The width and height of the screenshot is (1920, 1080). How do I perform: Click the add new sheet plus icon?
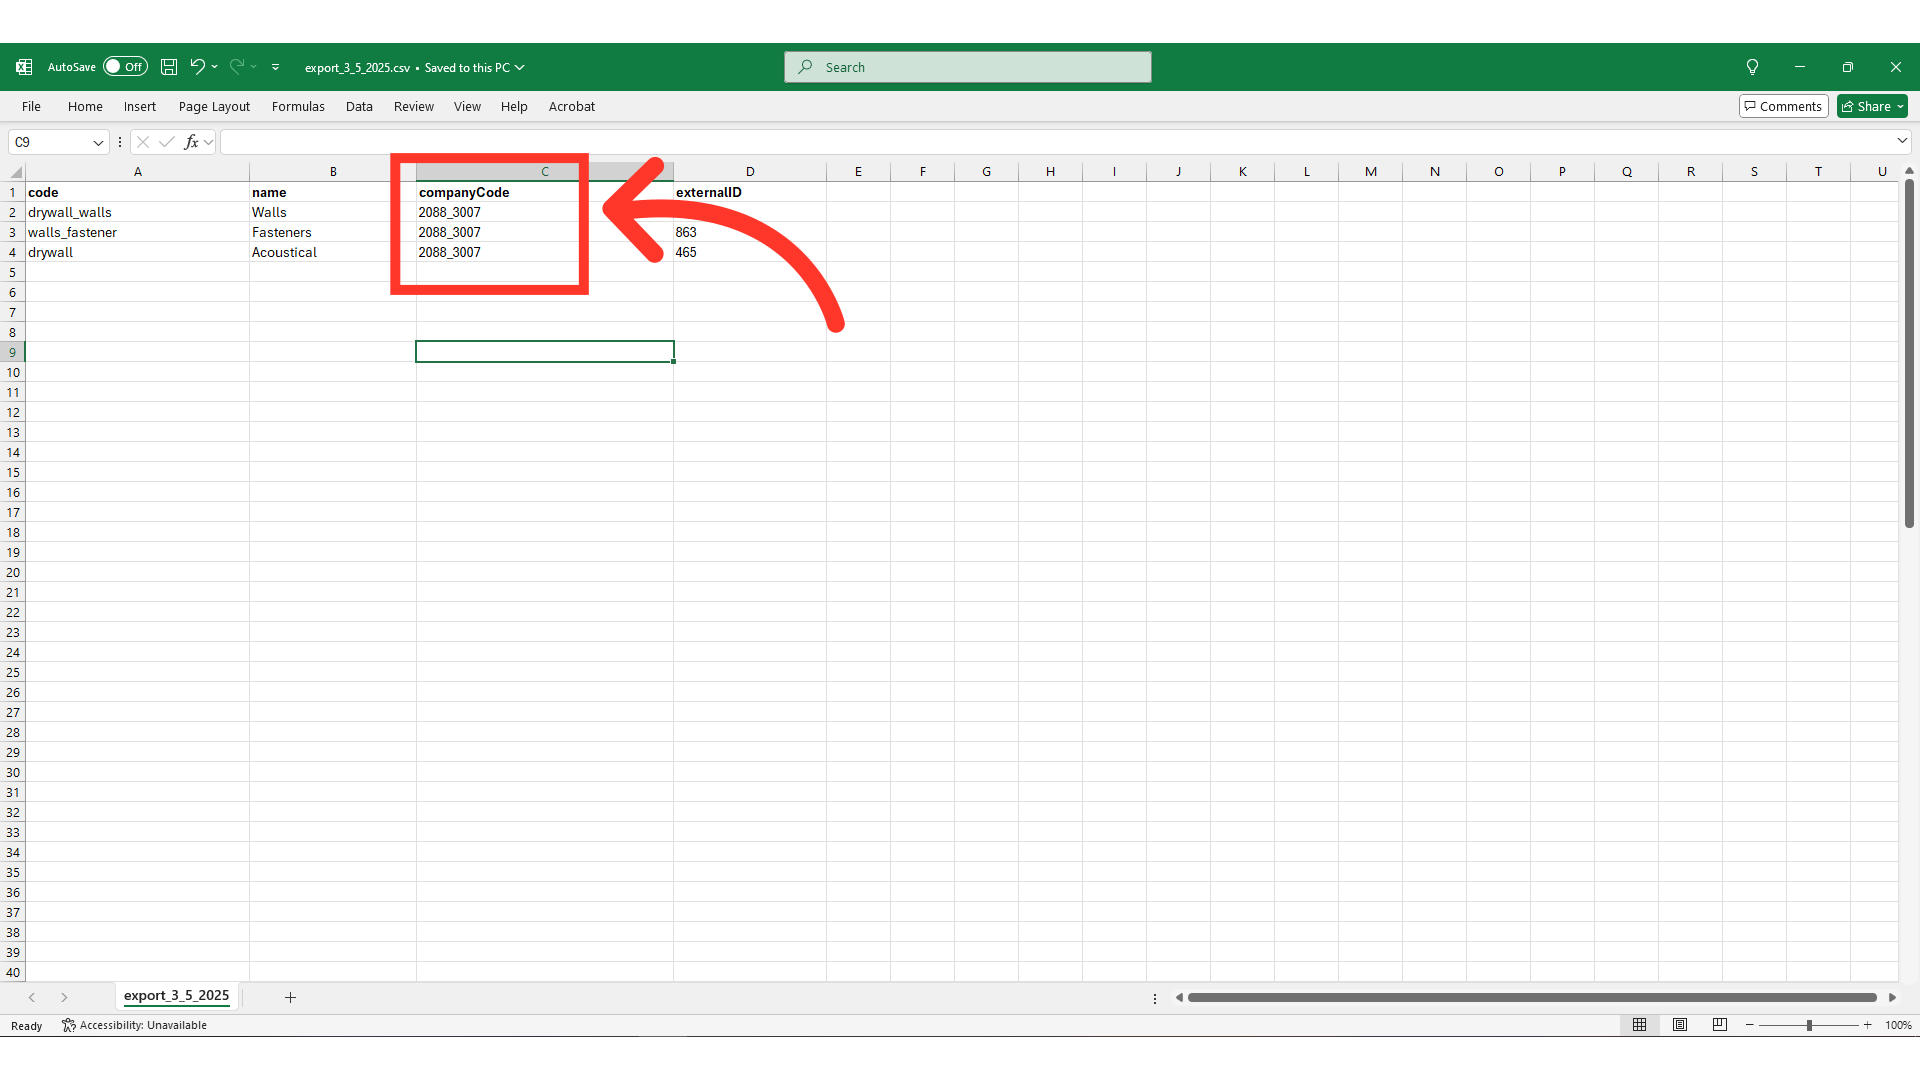pos(290,997)
